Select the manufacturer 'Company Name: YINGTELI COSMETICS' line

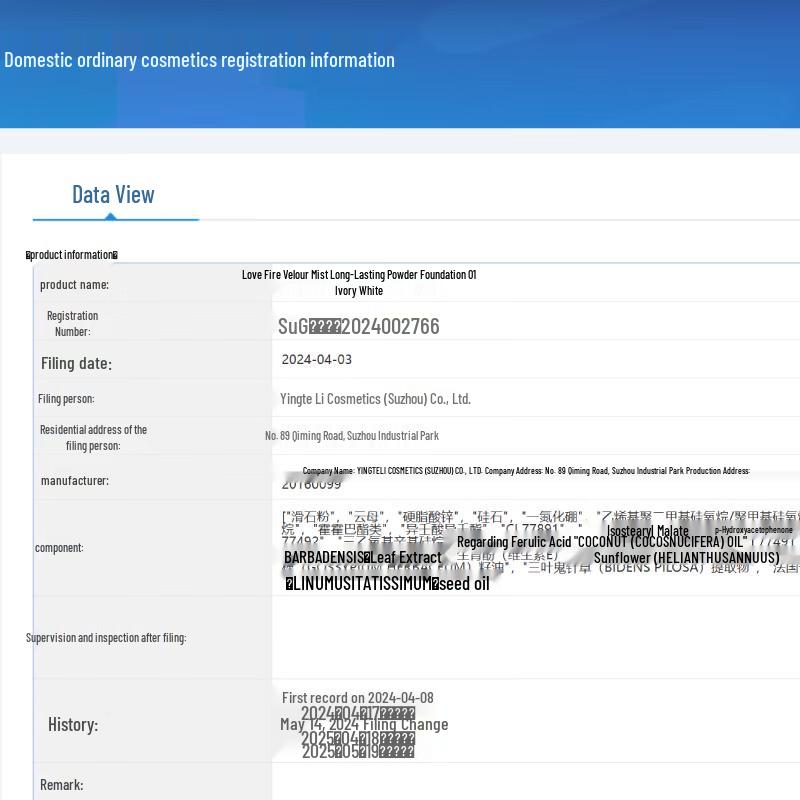[x=526, y=470]
